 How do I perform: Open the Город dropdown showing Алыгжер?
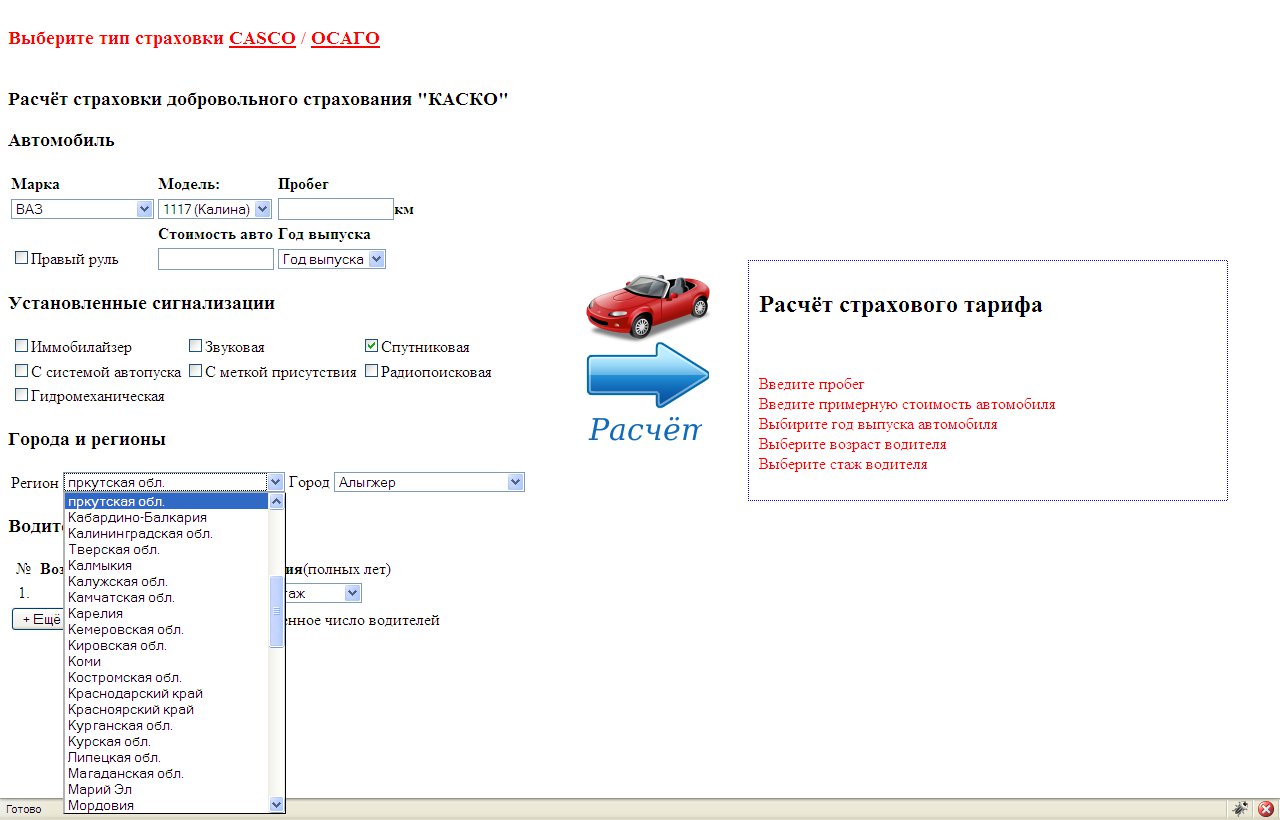coord(429,482)
